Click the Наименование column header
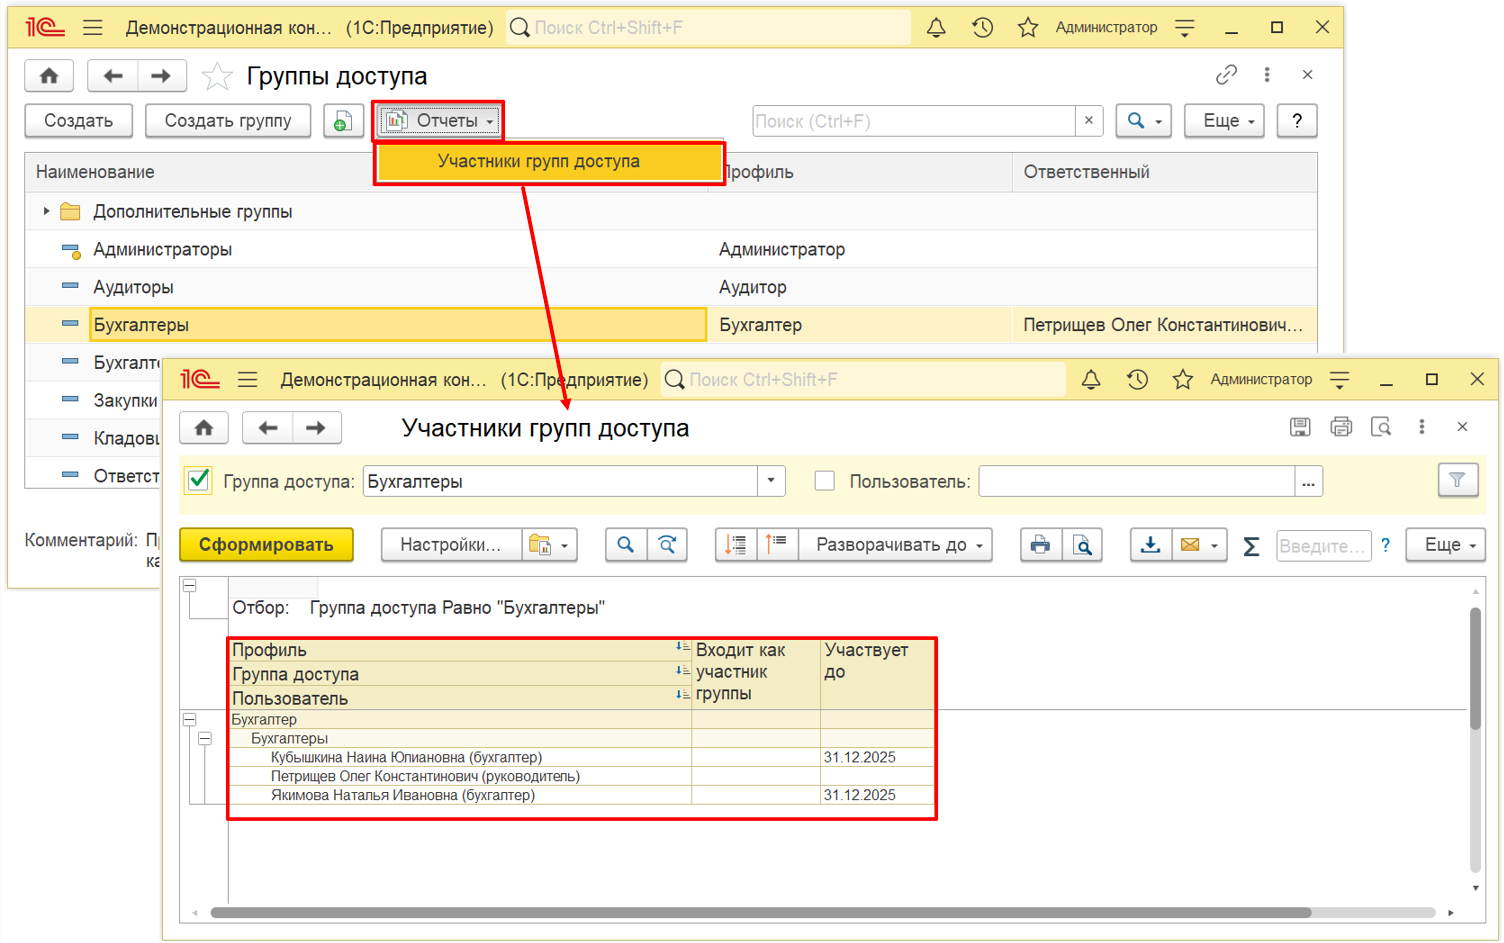 coord(200,172)
